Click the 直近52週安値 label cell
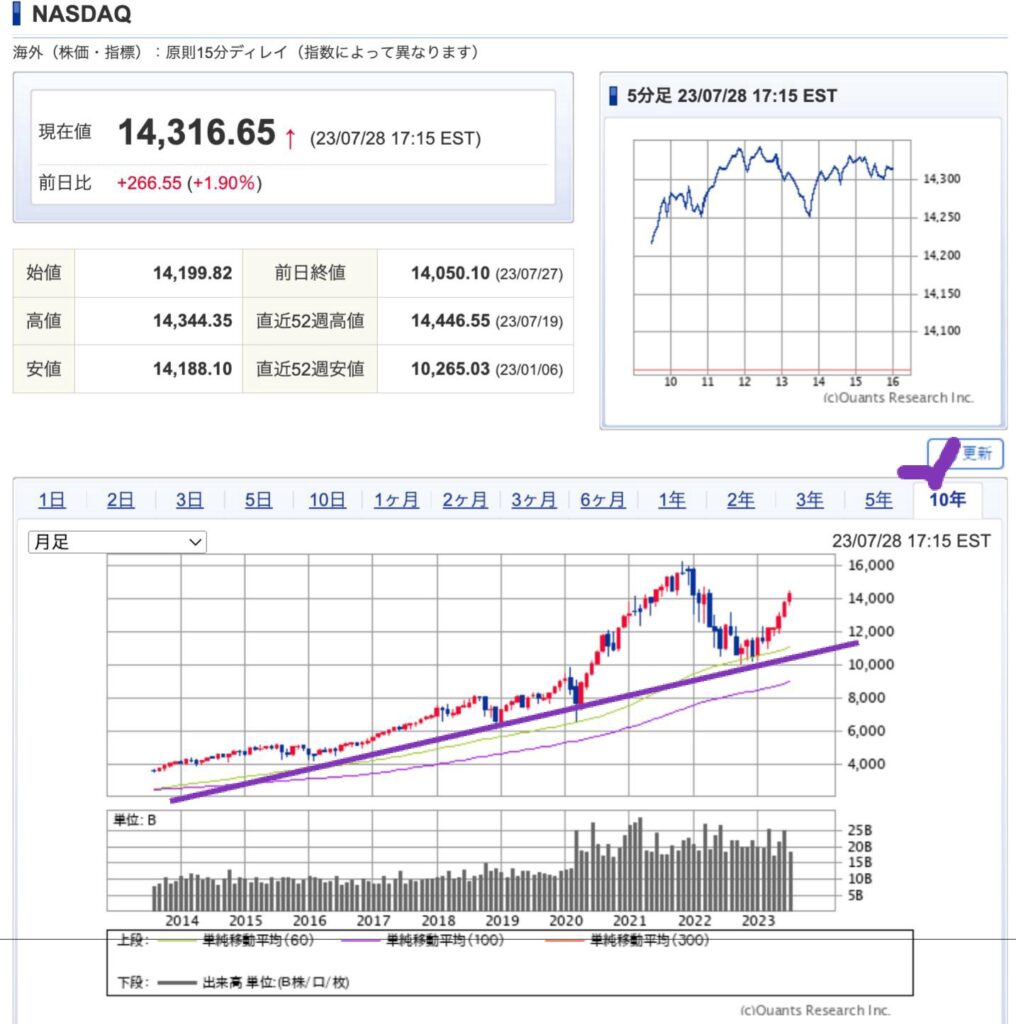The height and width of the screenshot is (1024, 1016). pyautogui.click(x=310, y=369)
